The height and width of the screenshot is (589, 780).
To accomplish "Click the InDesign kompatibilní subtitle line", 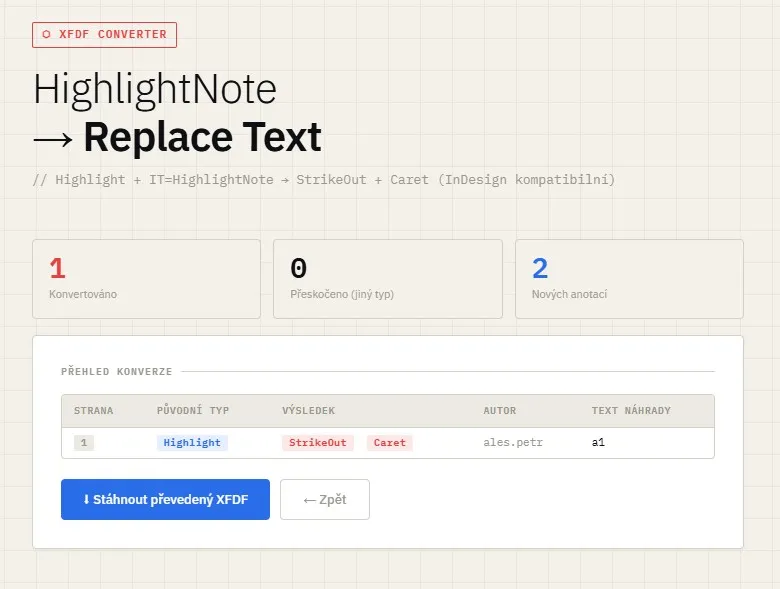I will (324, 180).
